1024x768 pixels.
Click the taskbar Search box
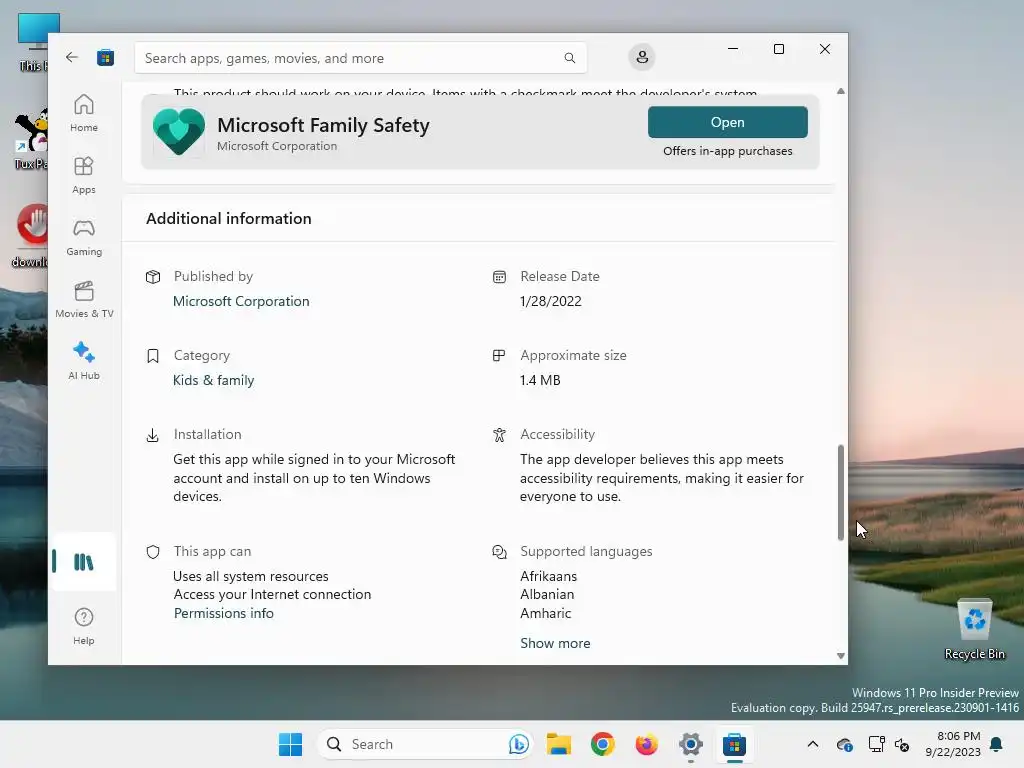pos(425,744)
